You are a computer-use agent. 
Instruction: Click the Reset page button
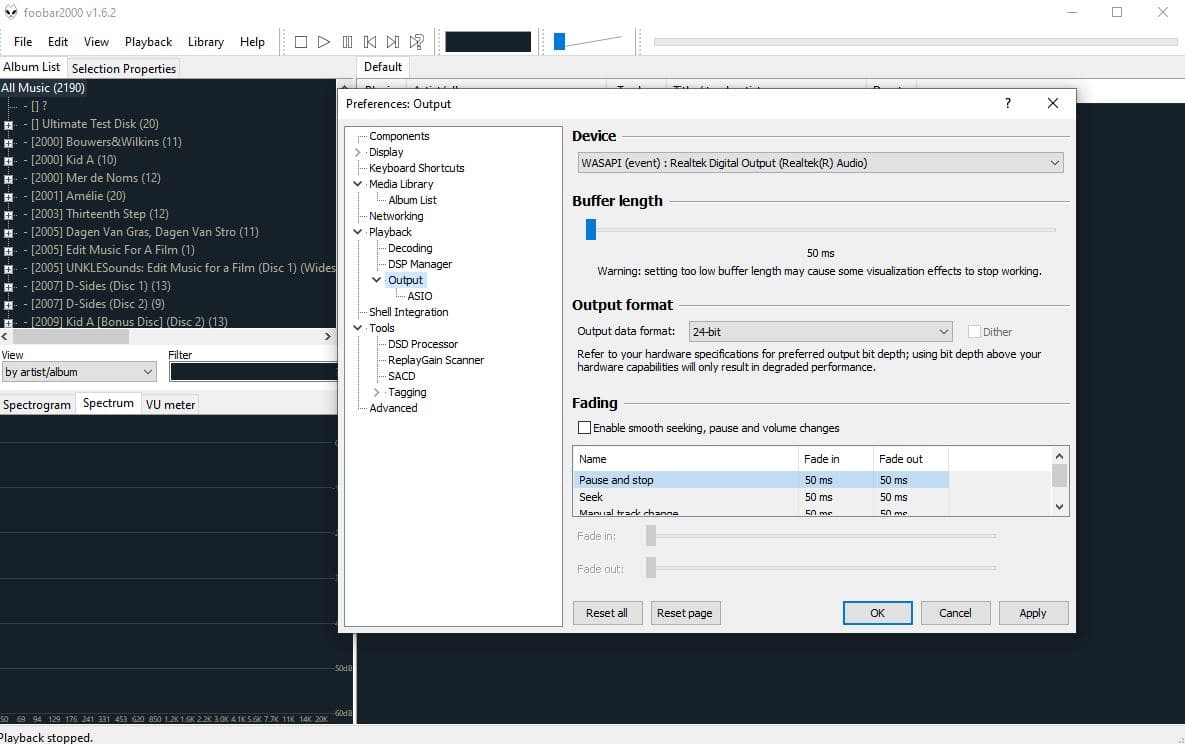point(685,612)
